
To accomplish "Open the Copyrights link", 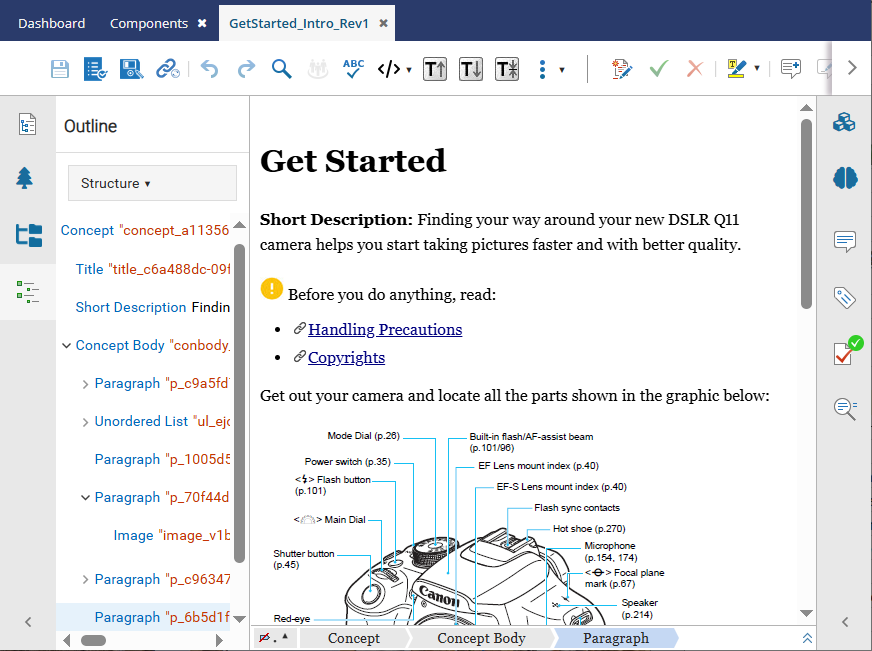I will pos(346,357).
